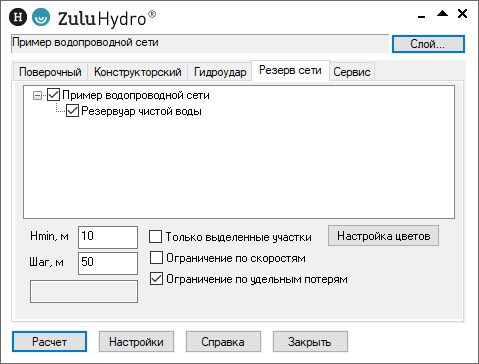This screenshot has width=479, height=364.
Task: Click the Hmin, м input field
Action: pos(108,237)
